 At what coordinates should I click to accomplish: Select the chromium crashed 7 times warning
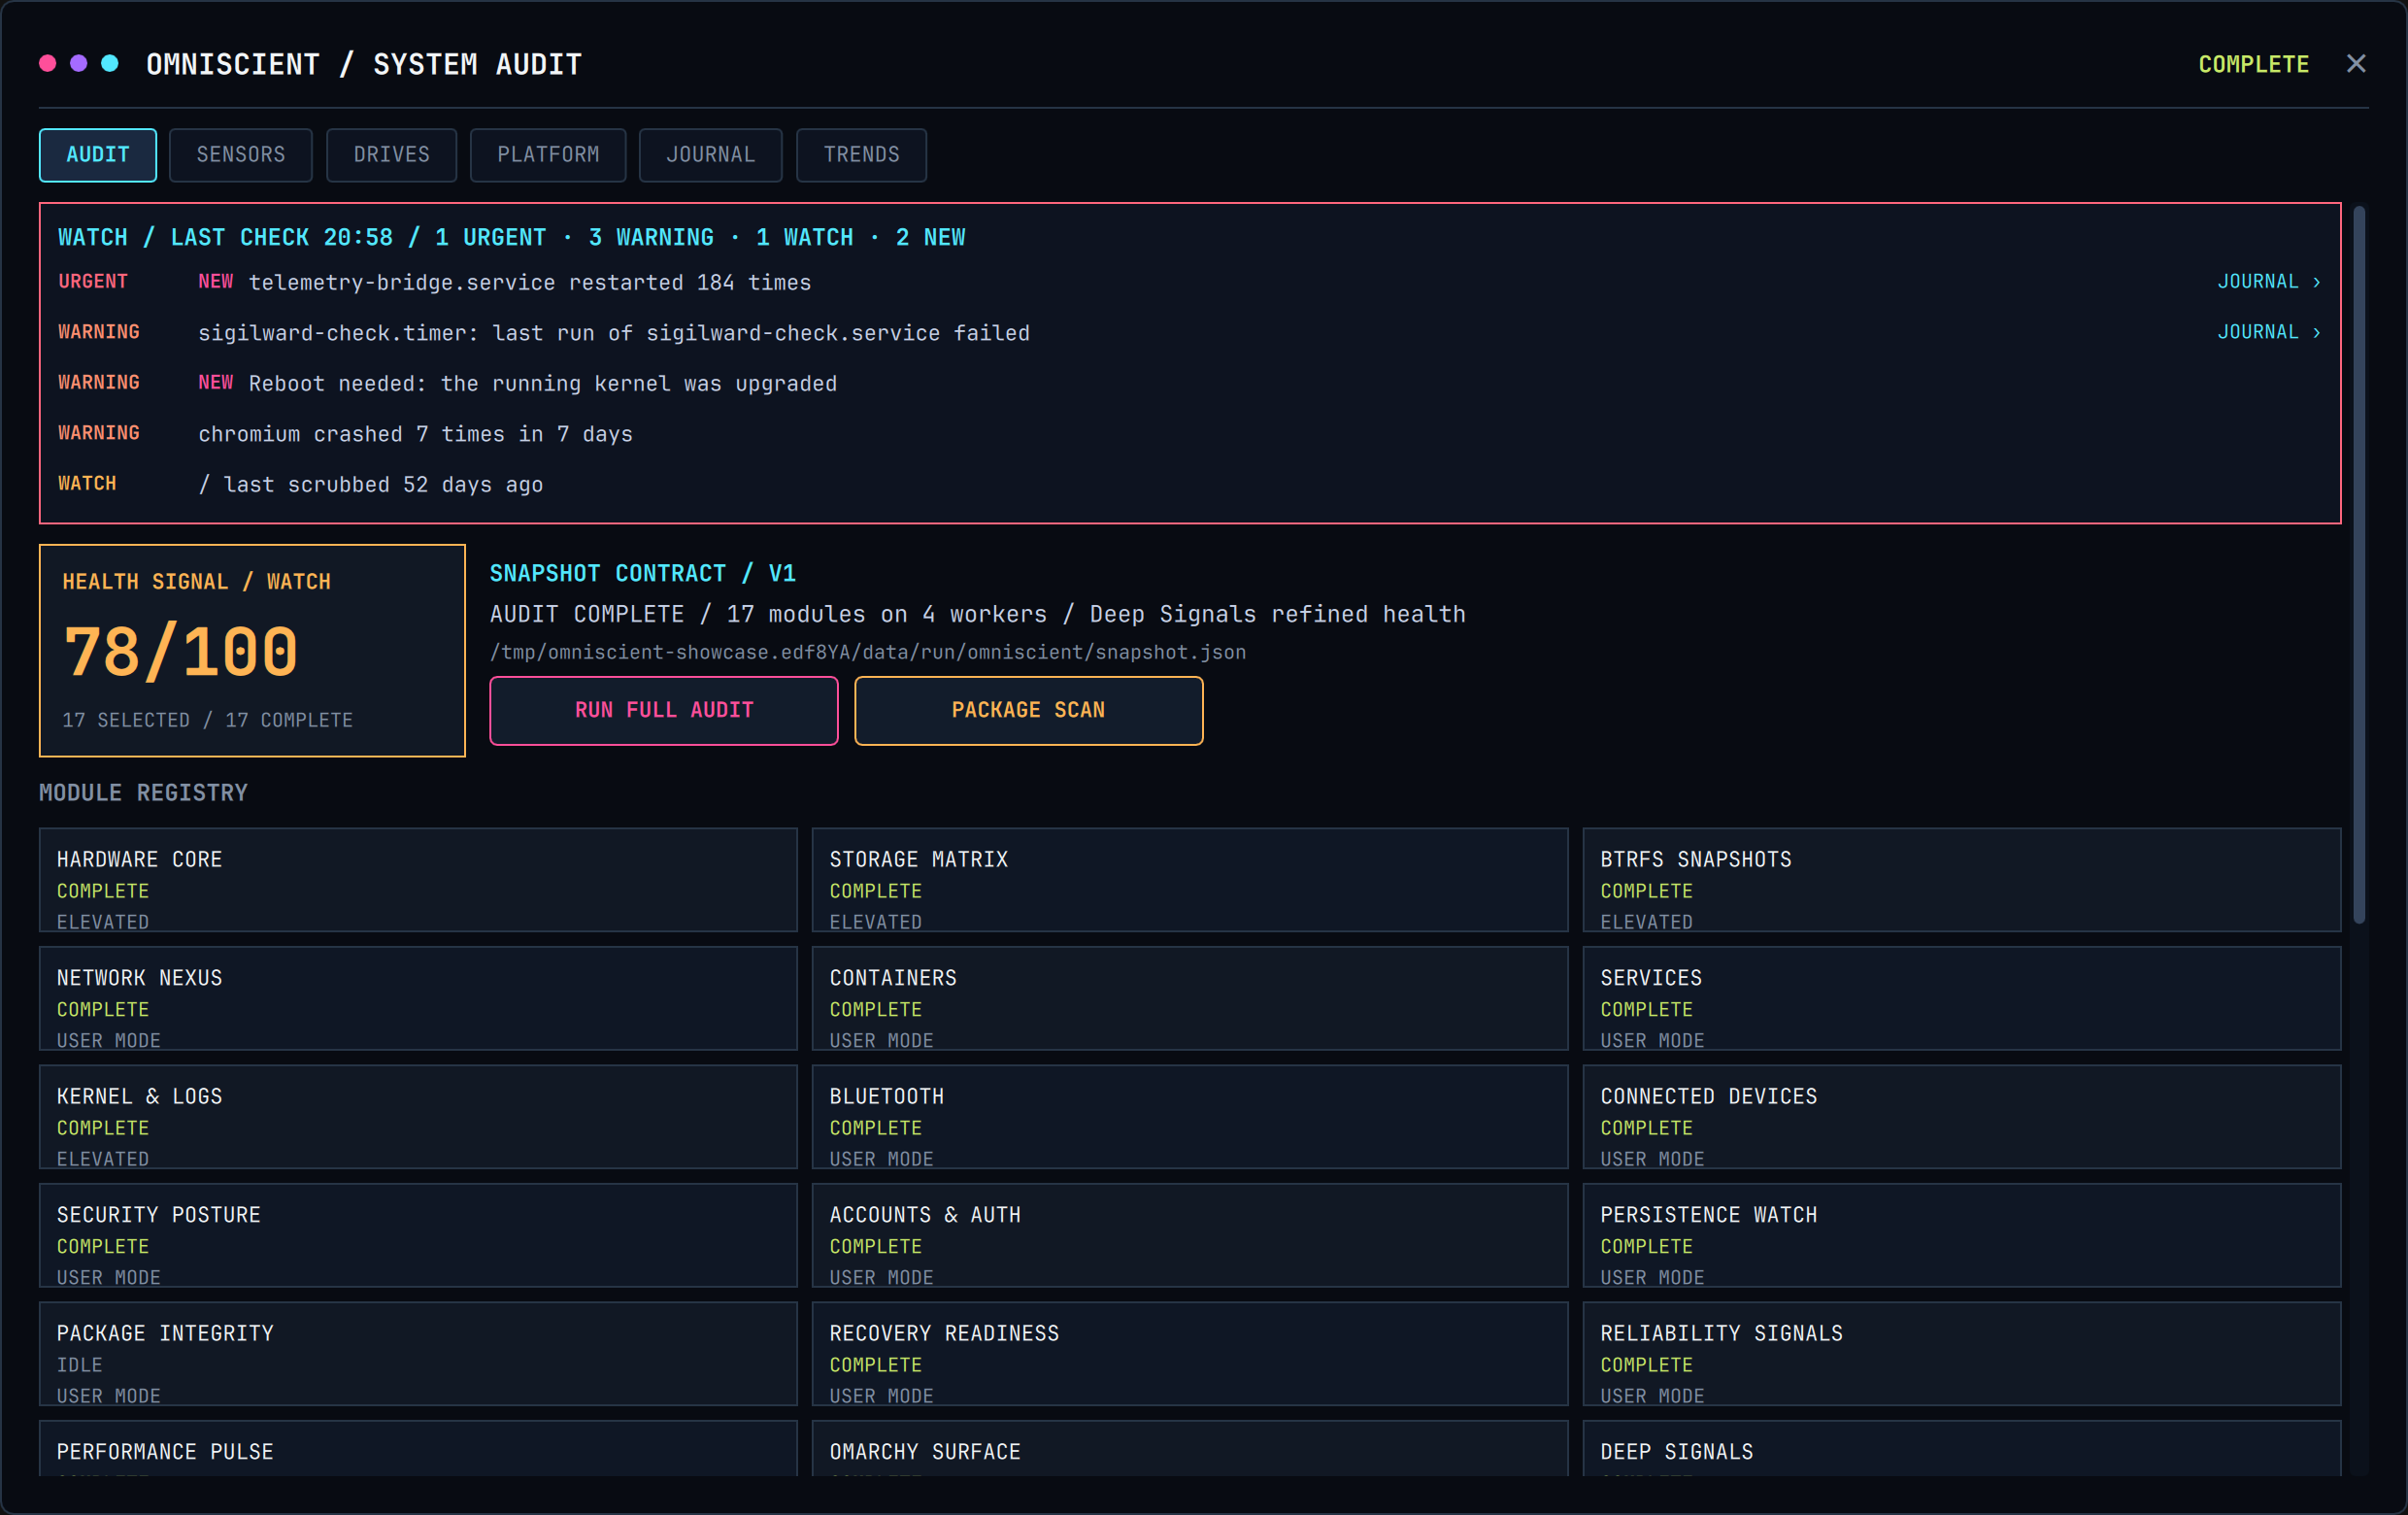pos(1189,433)
